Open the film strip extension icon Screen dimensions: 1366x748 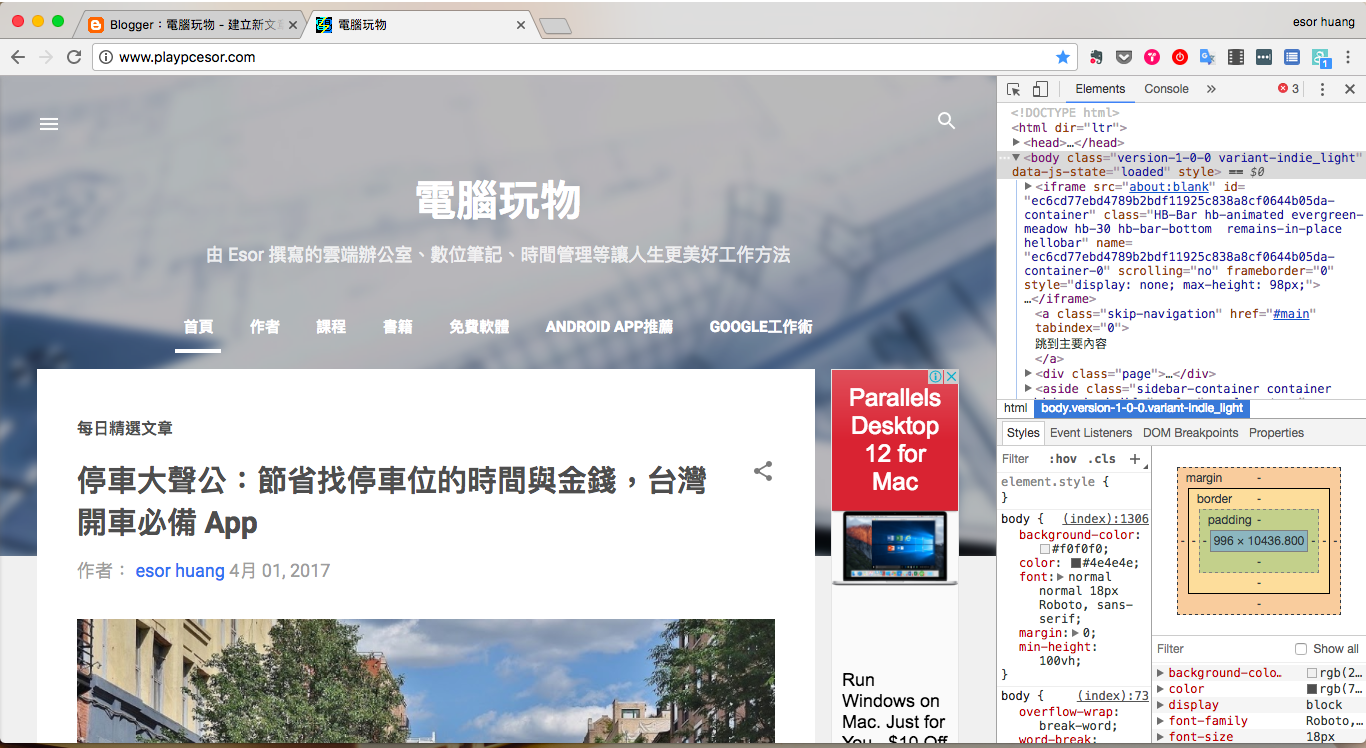1236,57
